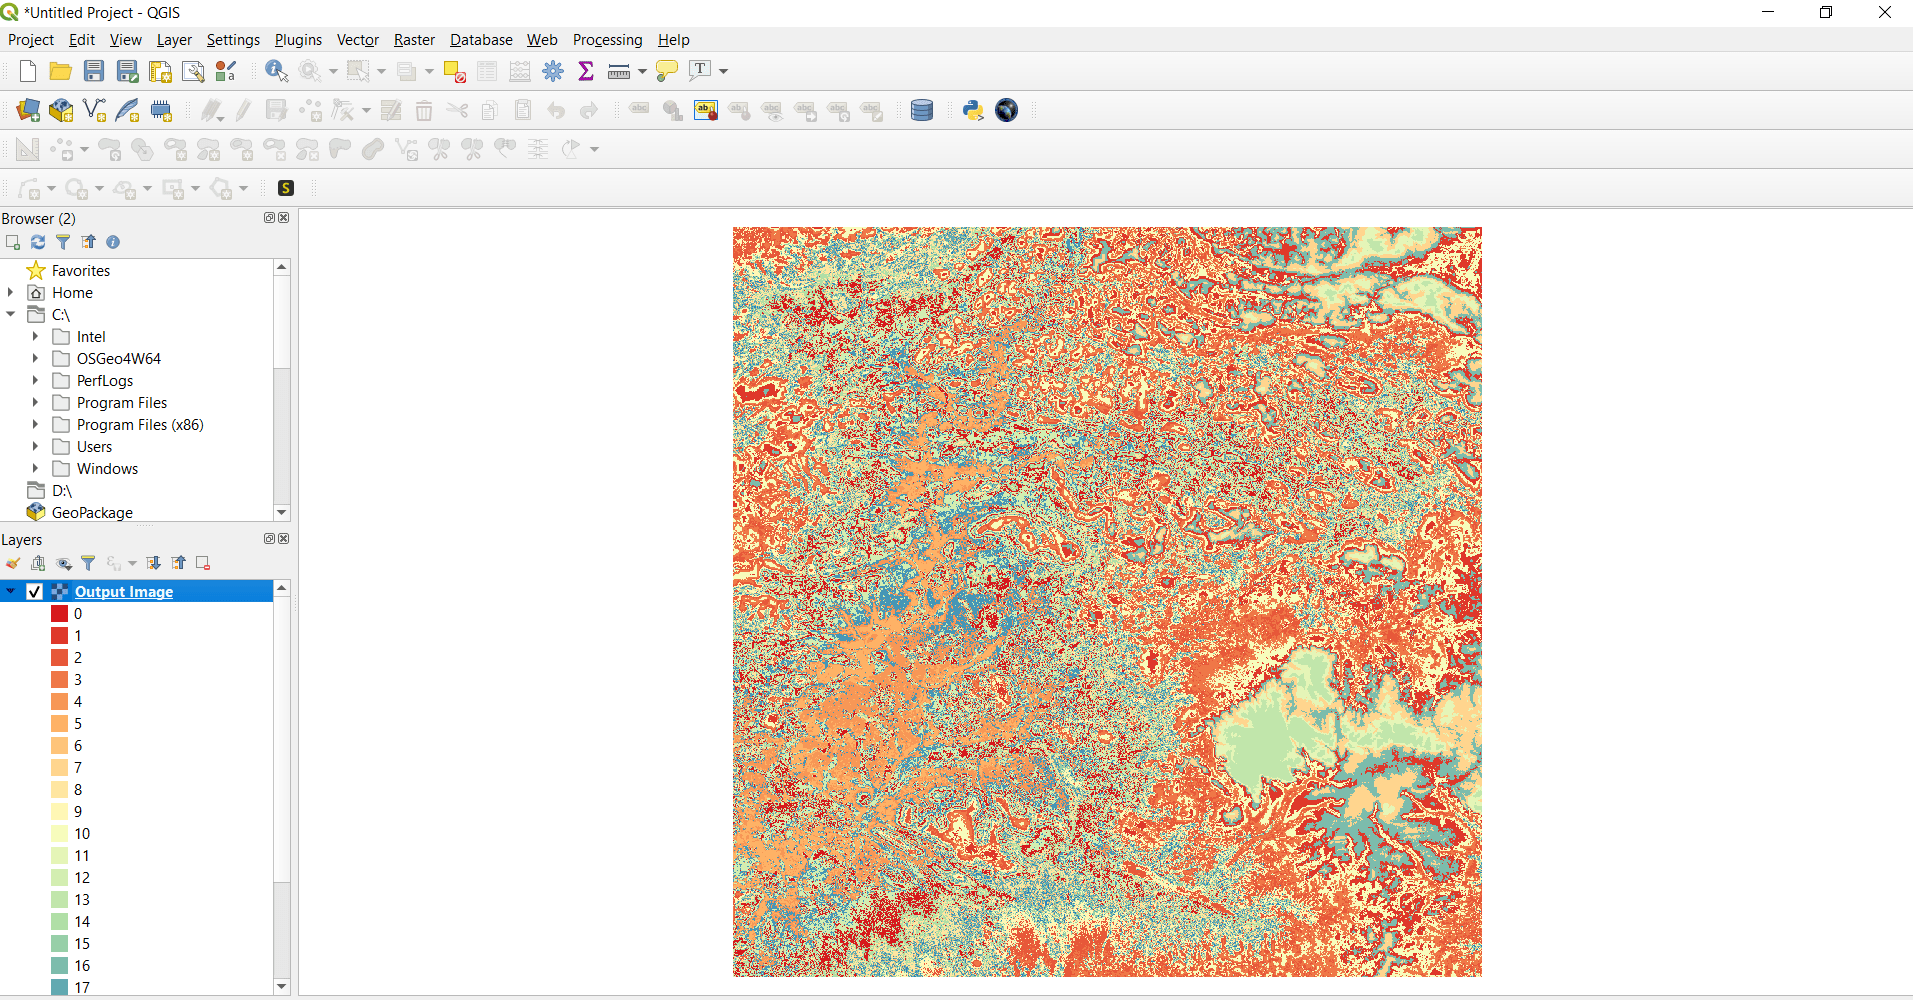Collapse the Output Image layer legend
The width and height of the screenshot is (1913, 1000).
[11, 591]
